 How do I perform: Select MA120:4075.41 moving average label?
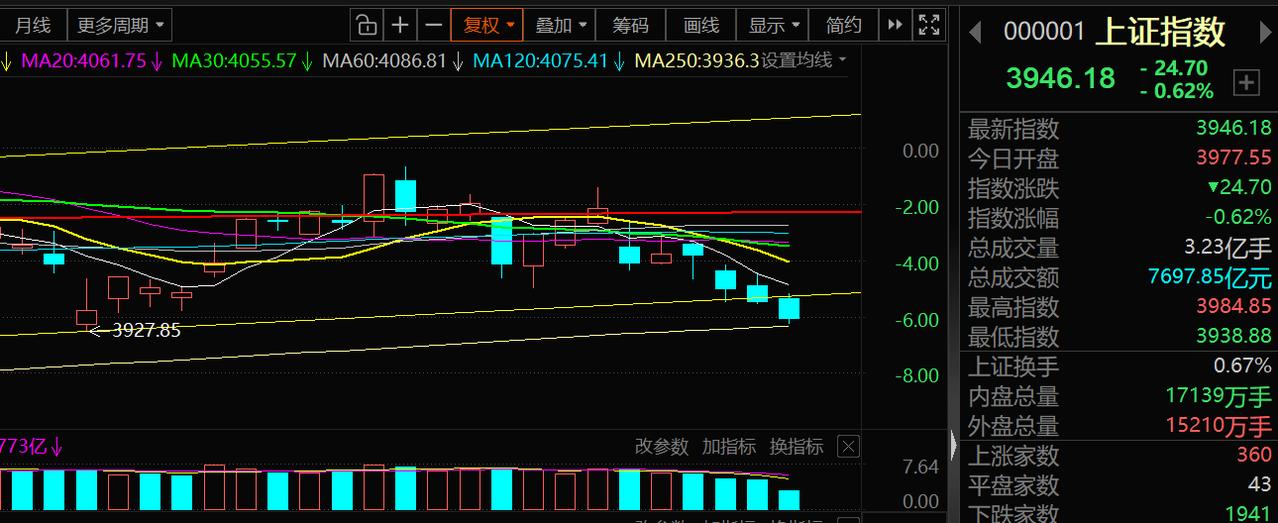(x=540, y=60)
